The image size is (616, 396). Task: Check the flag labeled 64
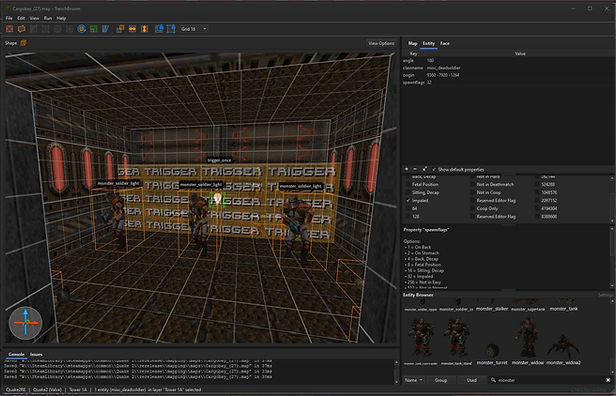click(408, 209)
